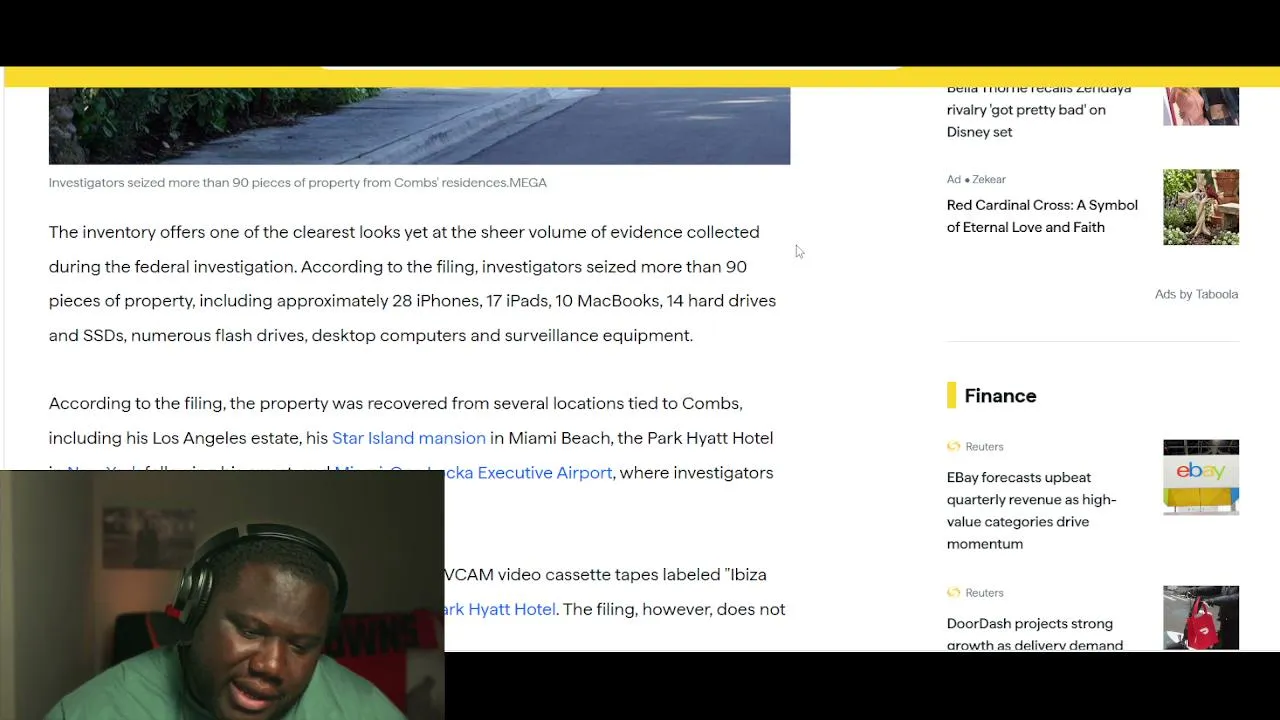Open the Star Island mansion link
Screen dimensions: 1280x720
coord(409,438)
